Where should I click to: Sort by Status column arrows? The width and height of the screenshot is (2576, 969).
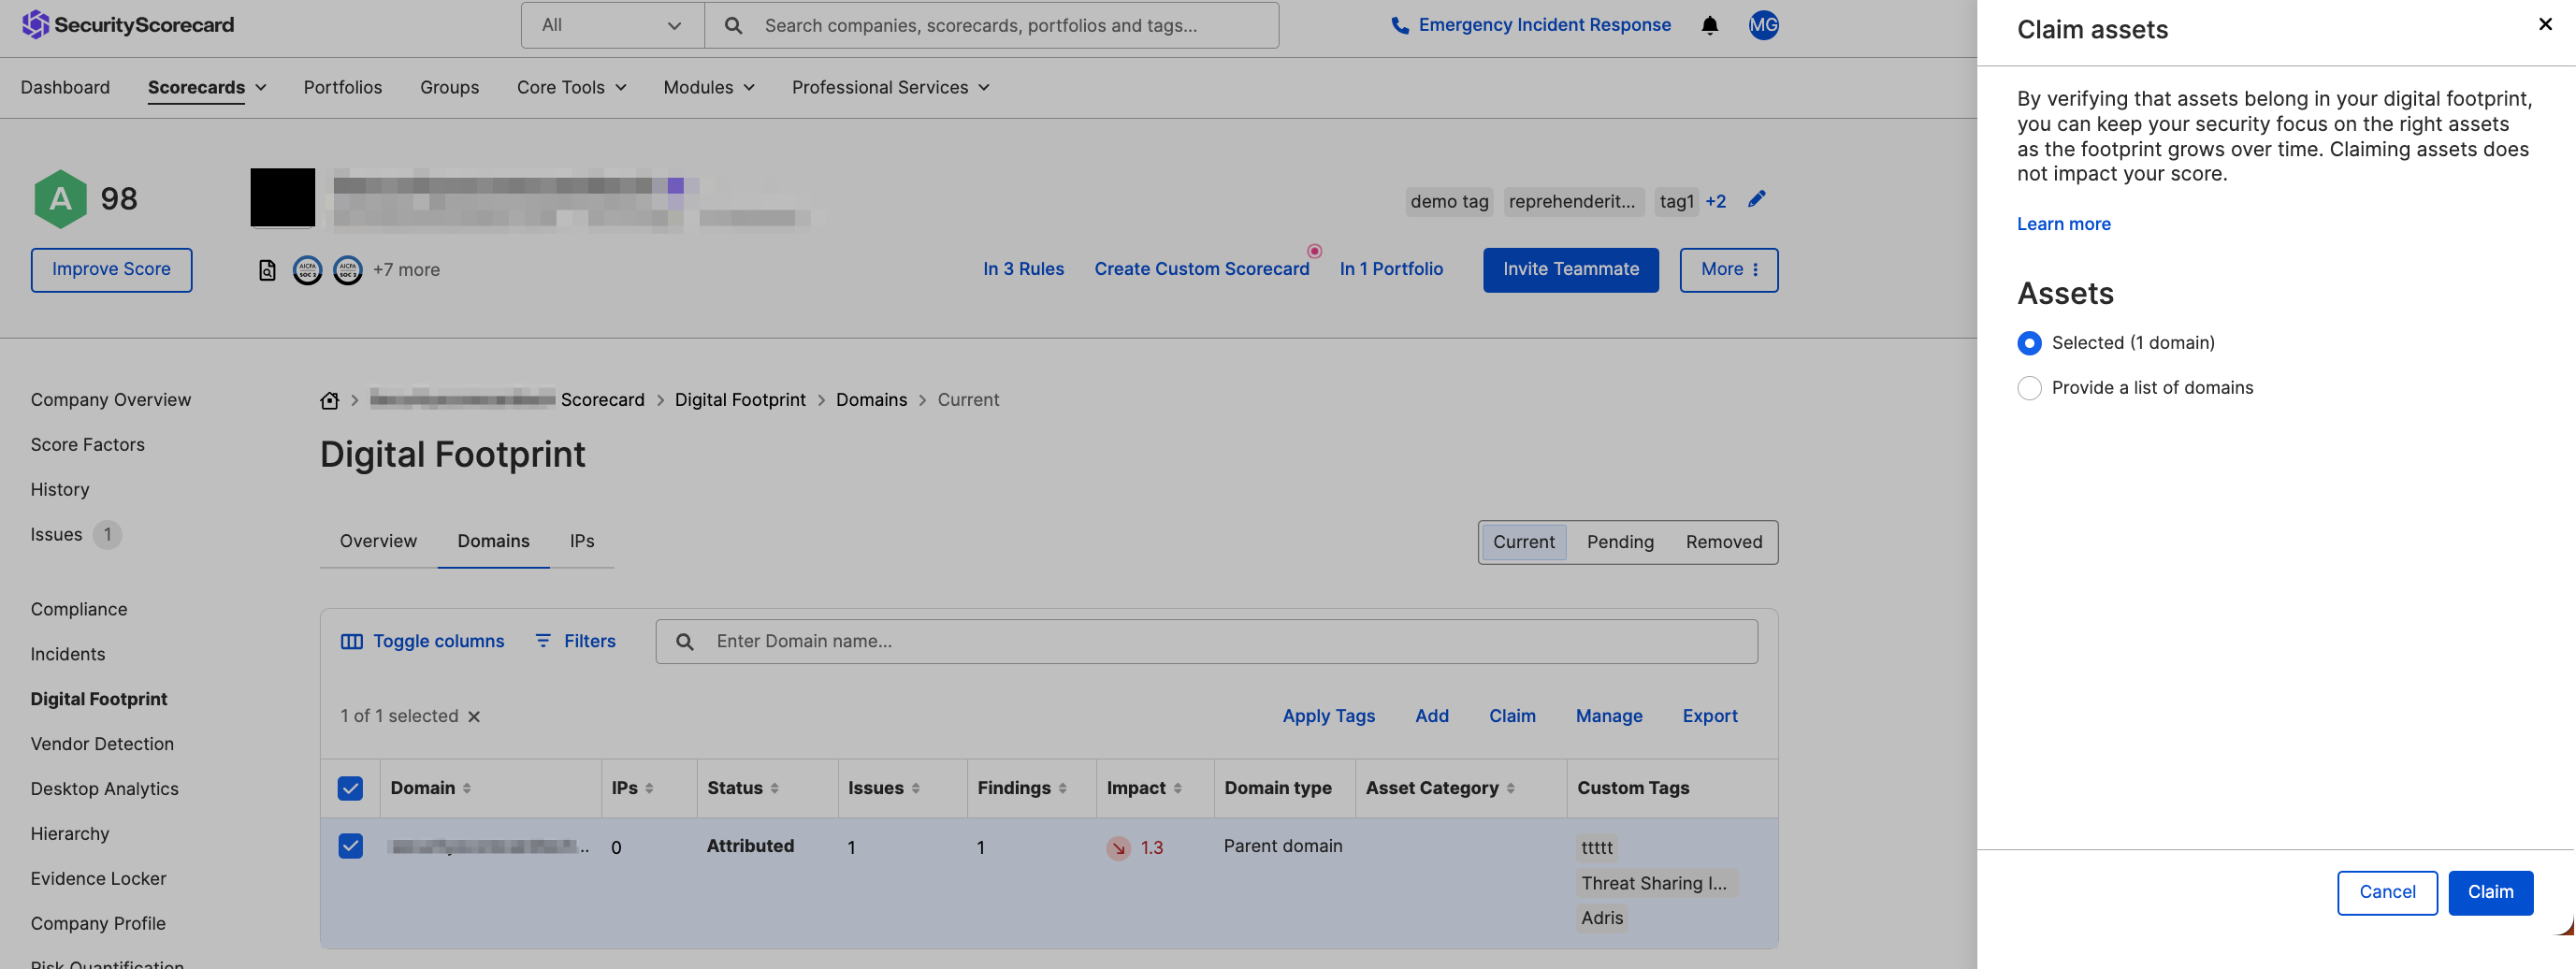(774, 789)
